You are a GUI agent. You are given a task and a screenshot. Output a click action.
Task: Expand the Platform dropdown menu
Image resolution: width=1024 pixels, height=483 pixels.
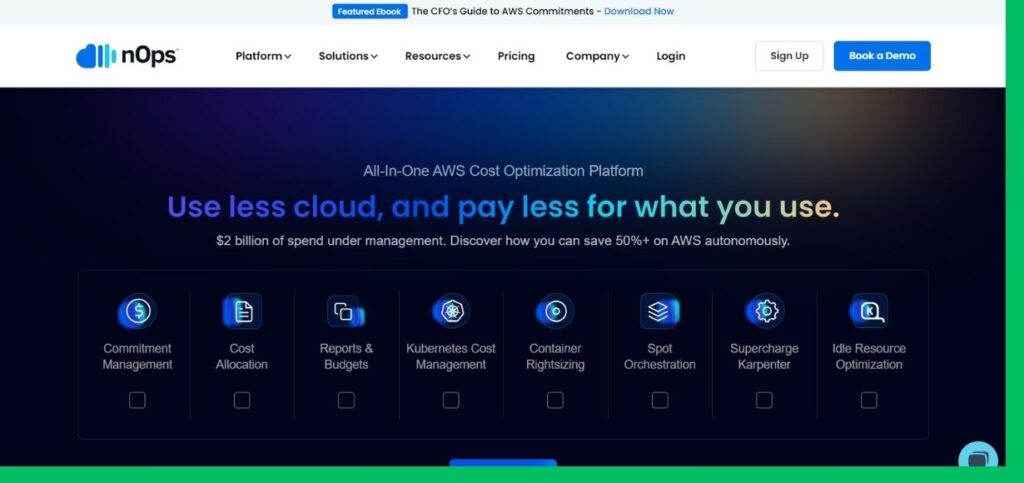[x=263, y=56]
